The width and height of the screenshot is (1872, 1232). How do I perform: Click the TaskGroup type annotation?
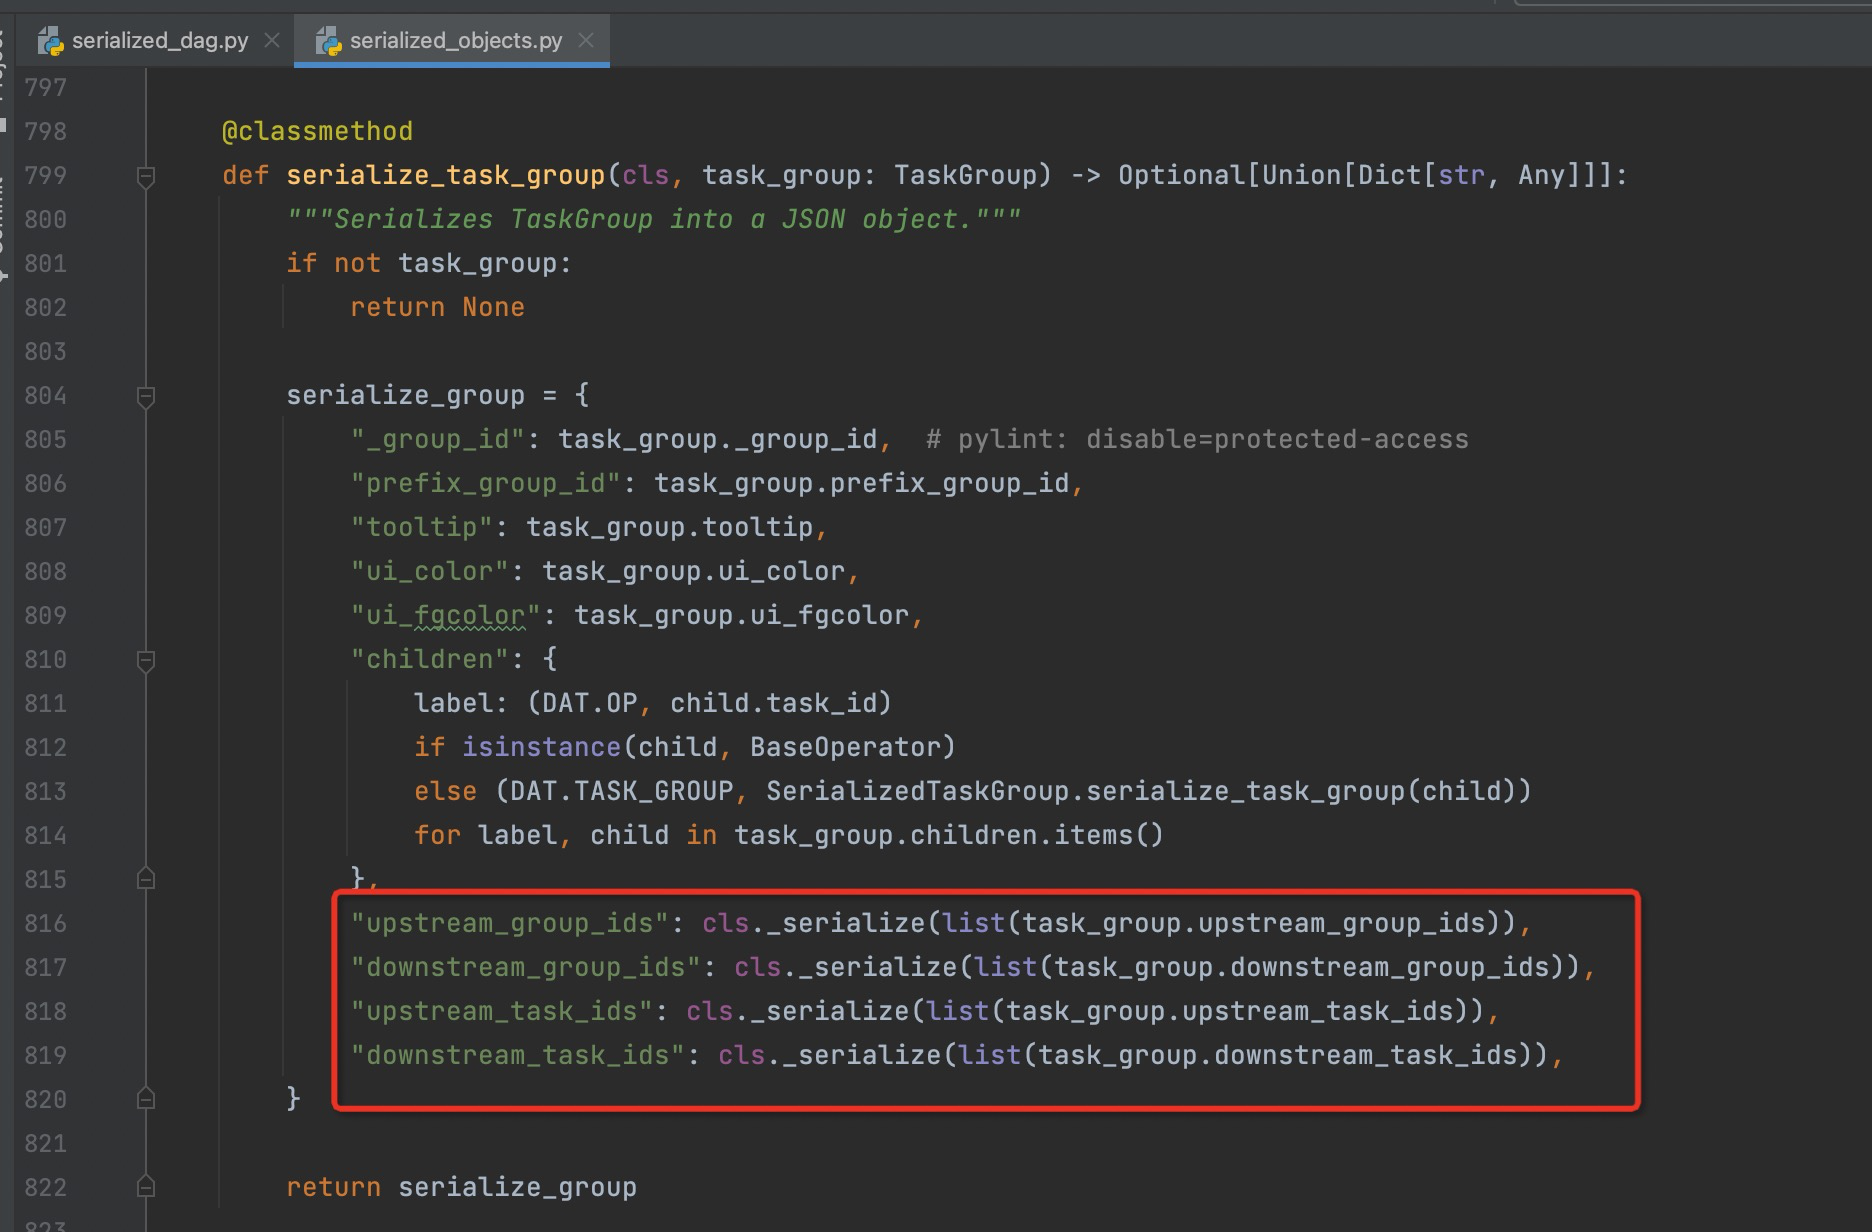965,175
